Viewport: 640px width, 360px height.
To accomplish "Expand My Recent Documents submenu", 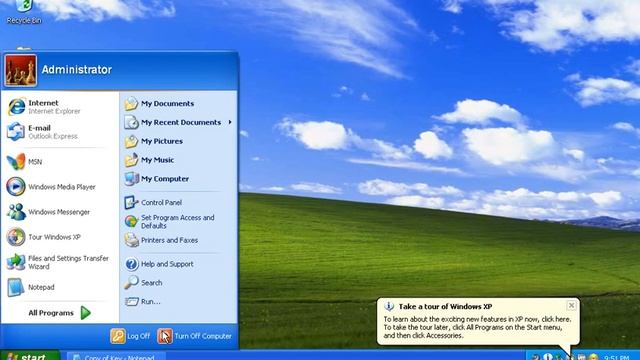I will coord(178,122).
